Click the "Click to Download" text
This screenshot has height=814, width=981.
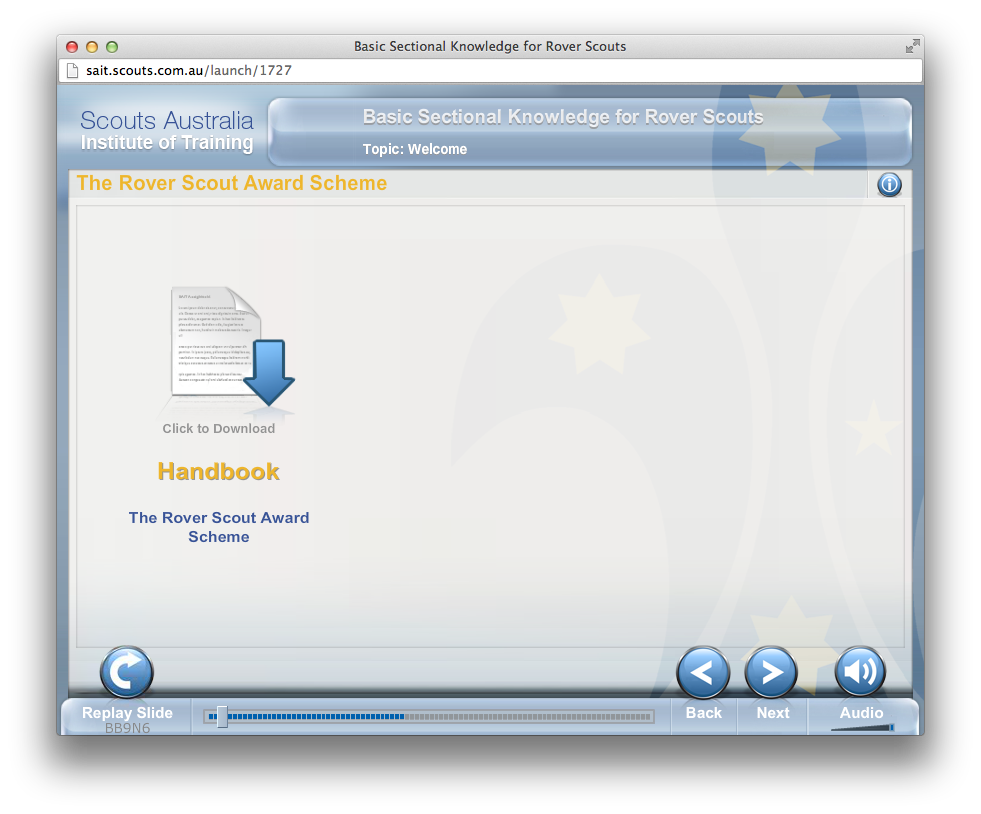(x=219, y=429)
